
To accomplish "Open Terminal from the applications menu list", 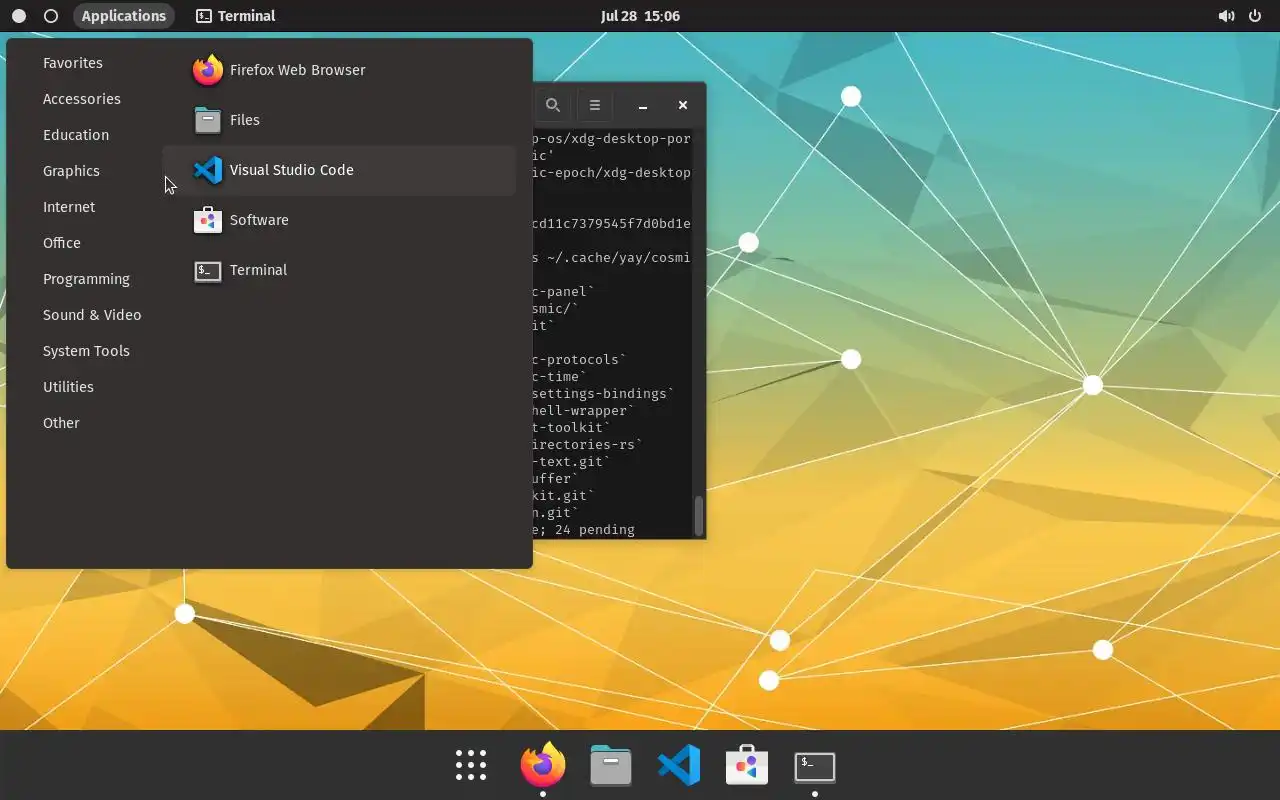I will click(339, 270).
